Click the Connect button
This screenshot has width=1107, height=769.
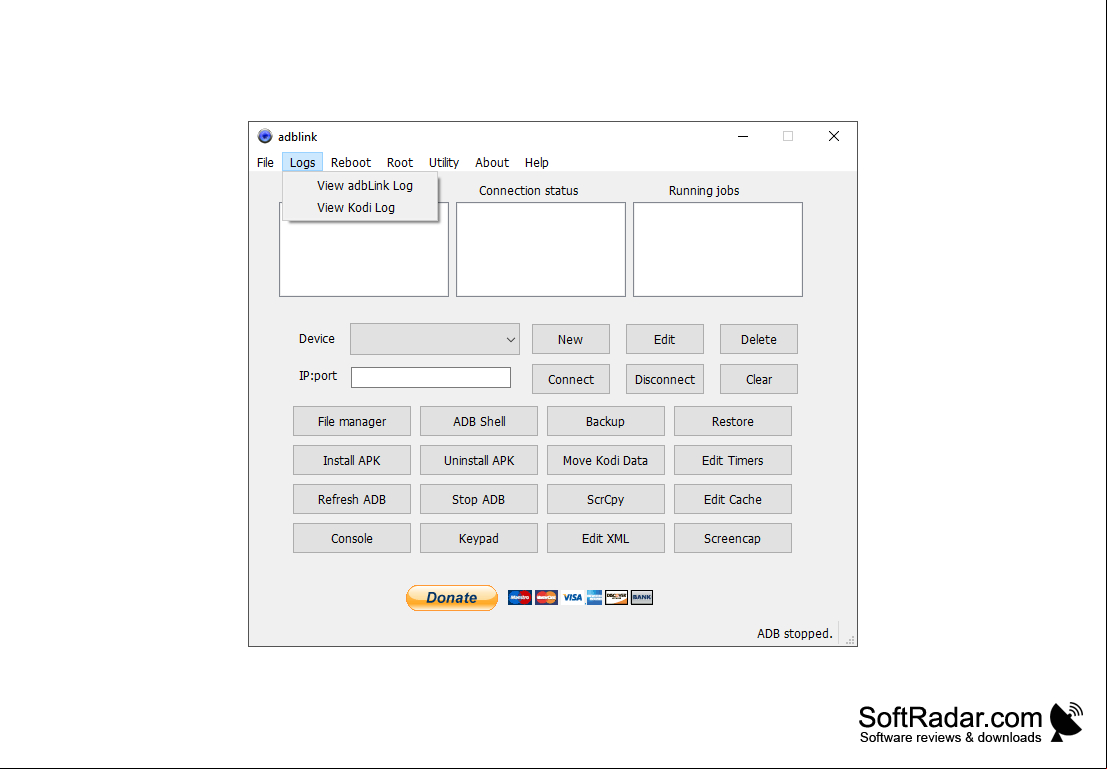(x=570, y=379)
